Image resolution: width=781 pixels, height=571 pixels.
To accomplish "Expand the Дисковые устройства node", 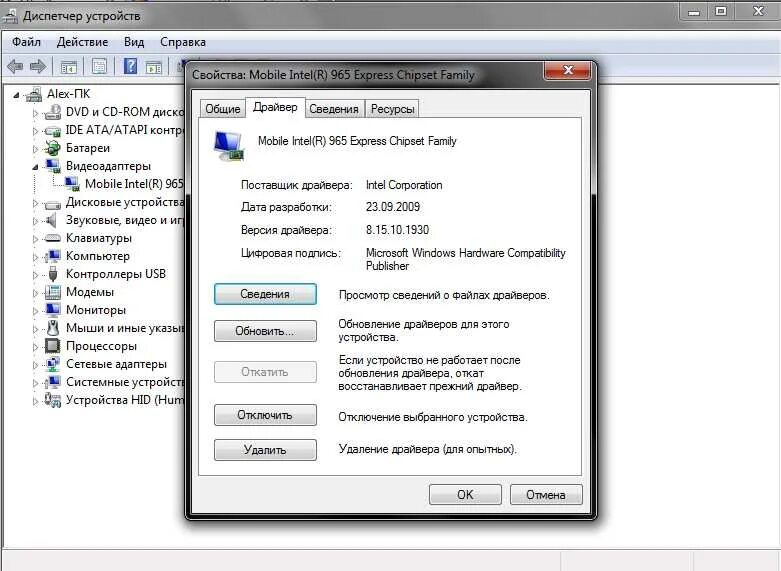I will [x=35, y=203].
